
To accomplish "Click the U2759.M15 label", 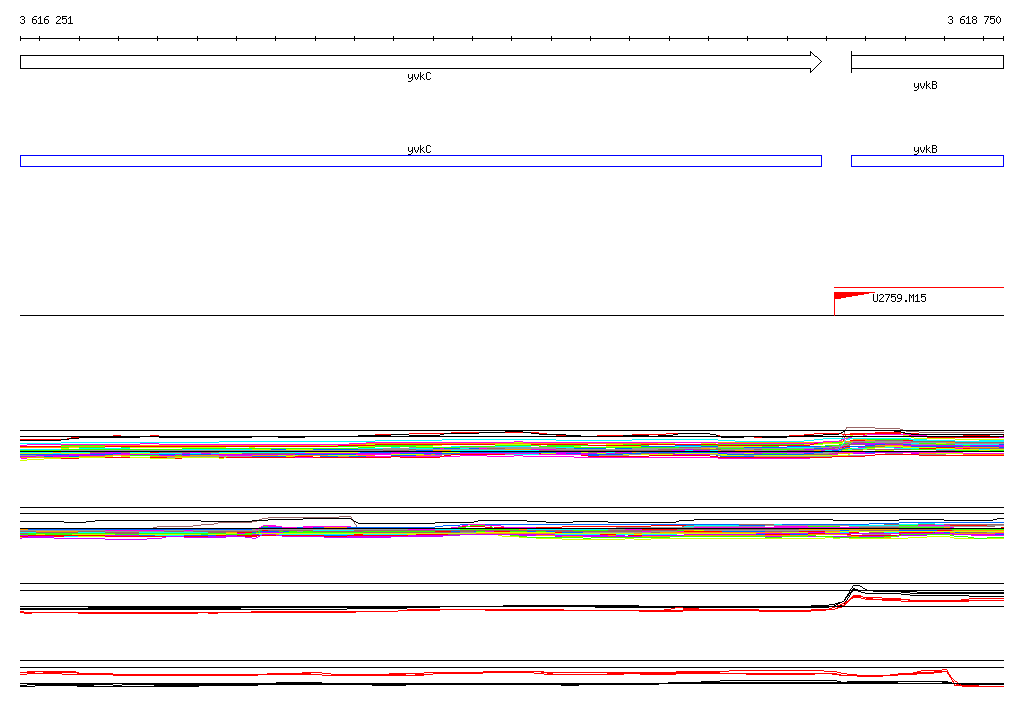I will (899, 299).
